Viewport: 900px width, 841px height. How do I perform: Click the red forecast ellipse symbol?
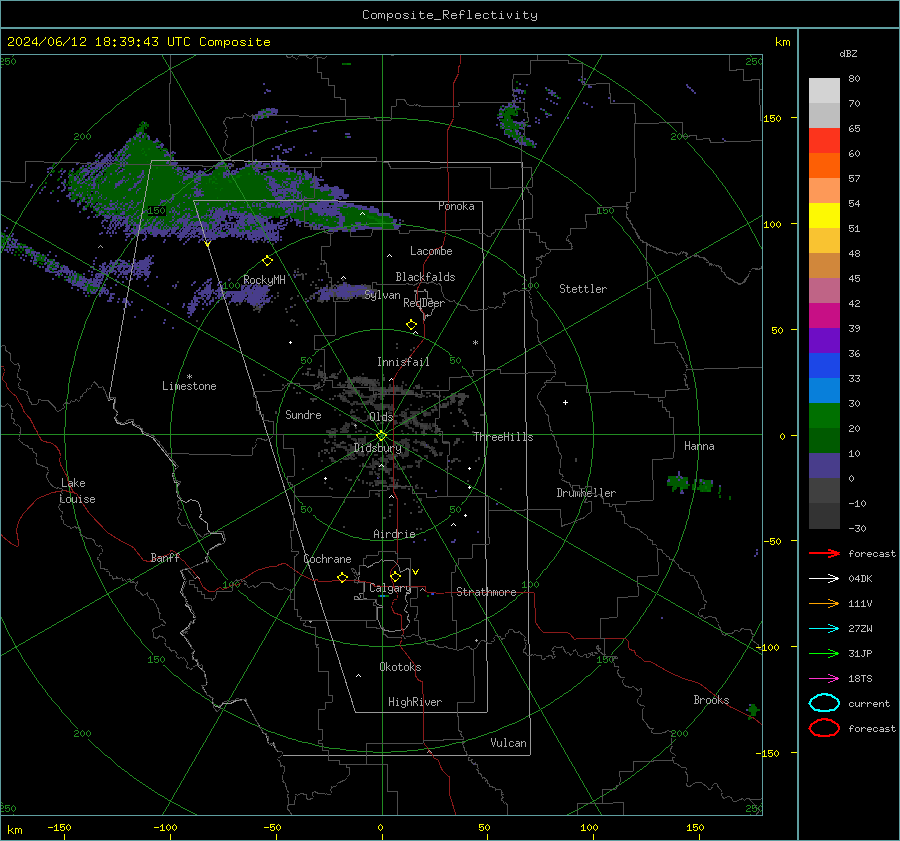click(824, 728)
